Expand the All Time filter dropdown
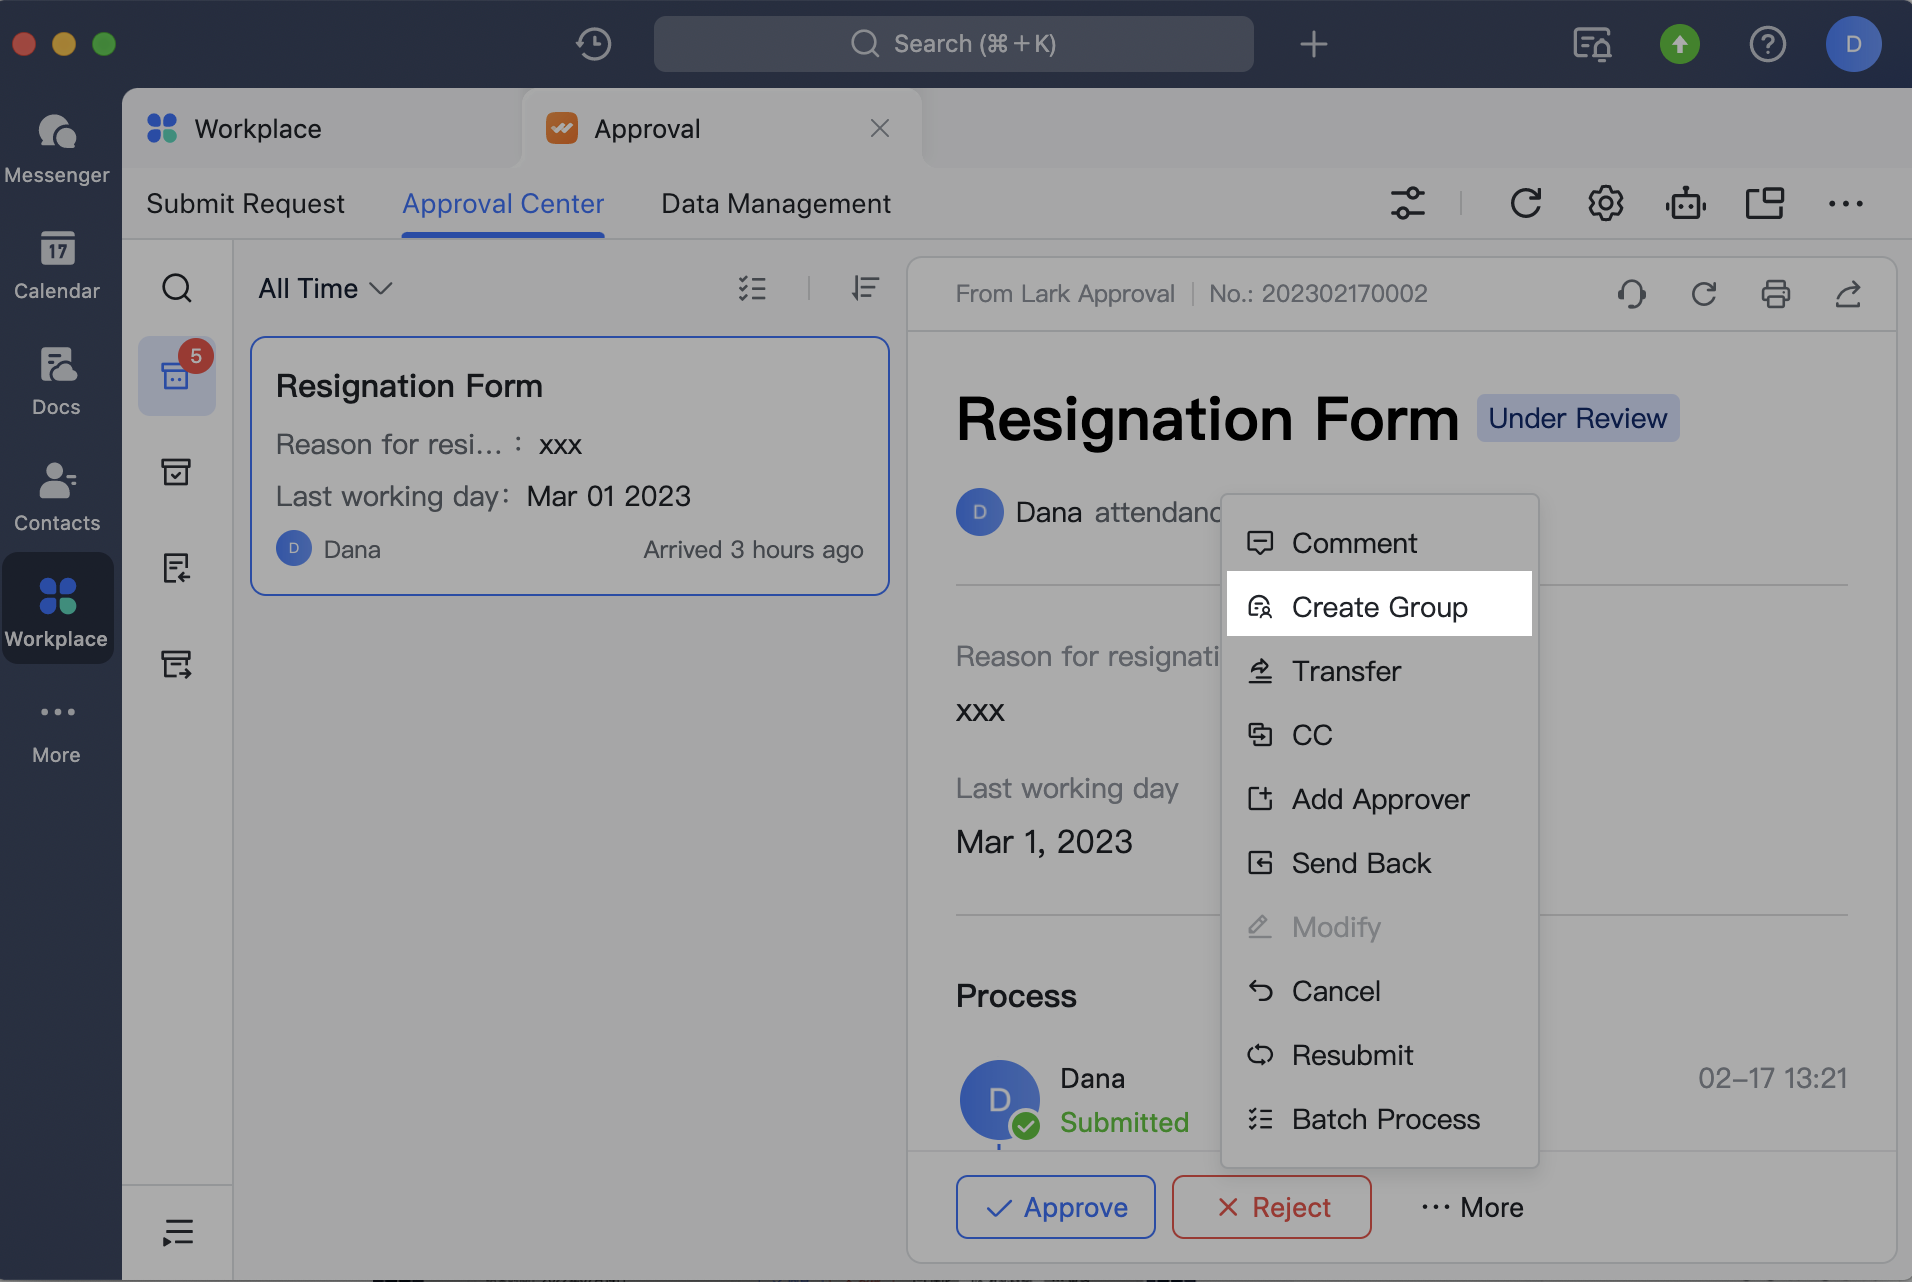Screen dimensions: 1912x1282 point(325,289)
